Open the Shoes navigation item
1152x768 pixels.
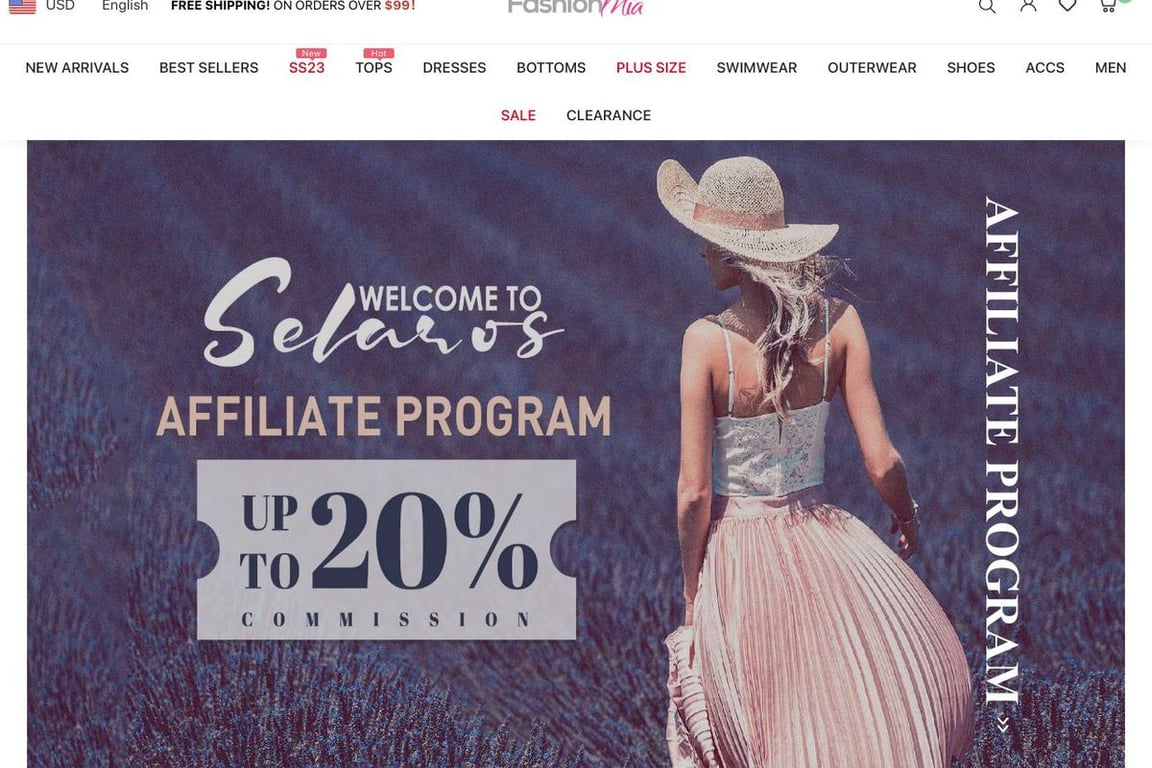(971, 68)
